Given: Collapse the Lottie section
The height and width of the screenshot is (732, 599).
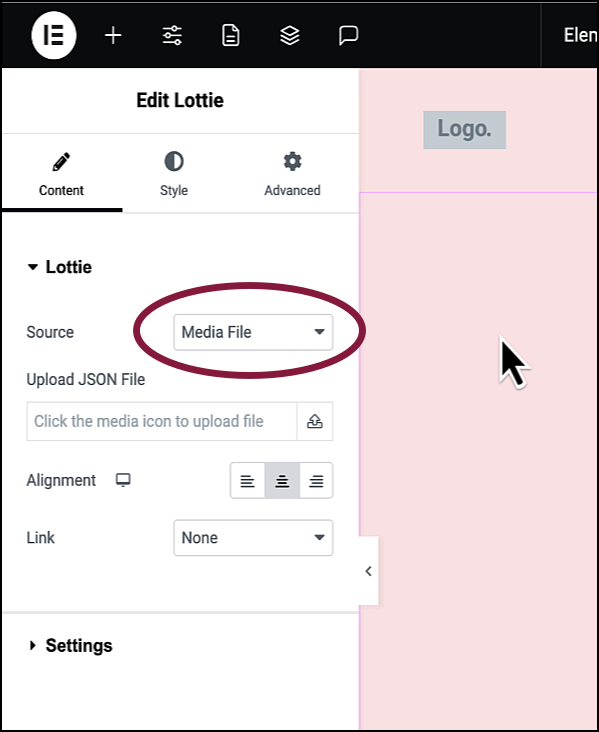Looking at the screenshot, I should (59, 267).
